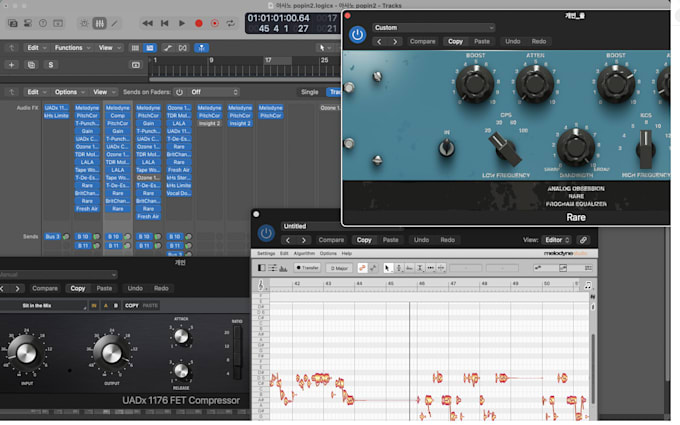Toggle the Cycle loop button
Screen dimensions: 680x425
click(230, 23)
